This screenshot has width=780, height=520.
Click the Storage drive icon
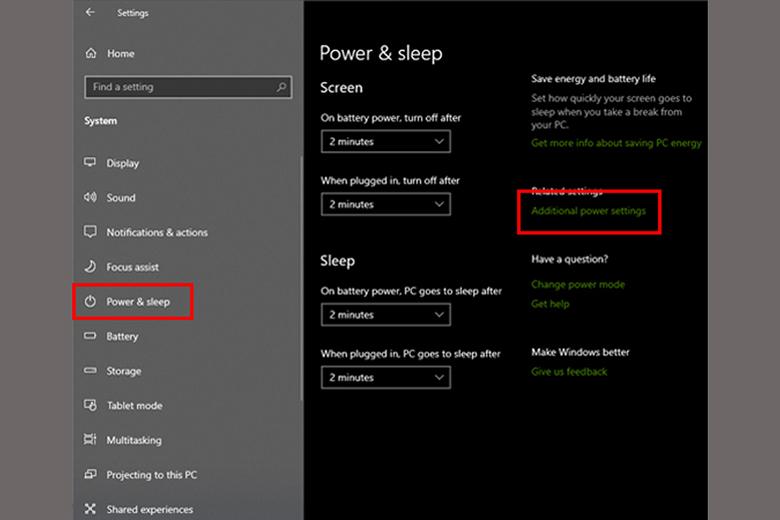pyautogui.click(x=90, y=371)
